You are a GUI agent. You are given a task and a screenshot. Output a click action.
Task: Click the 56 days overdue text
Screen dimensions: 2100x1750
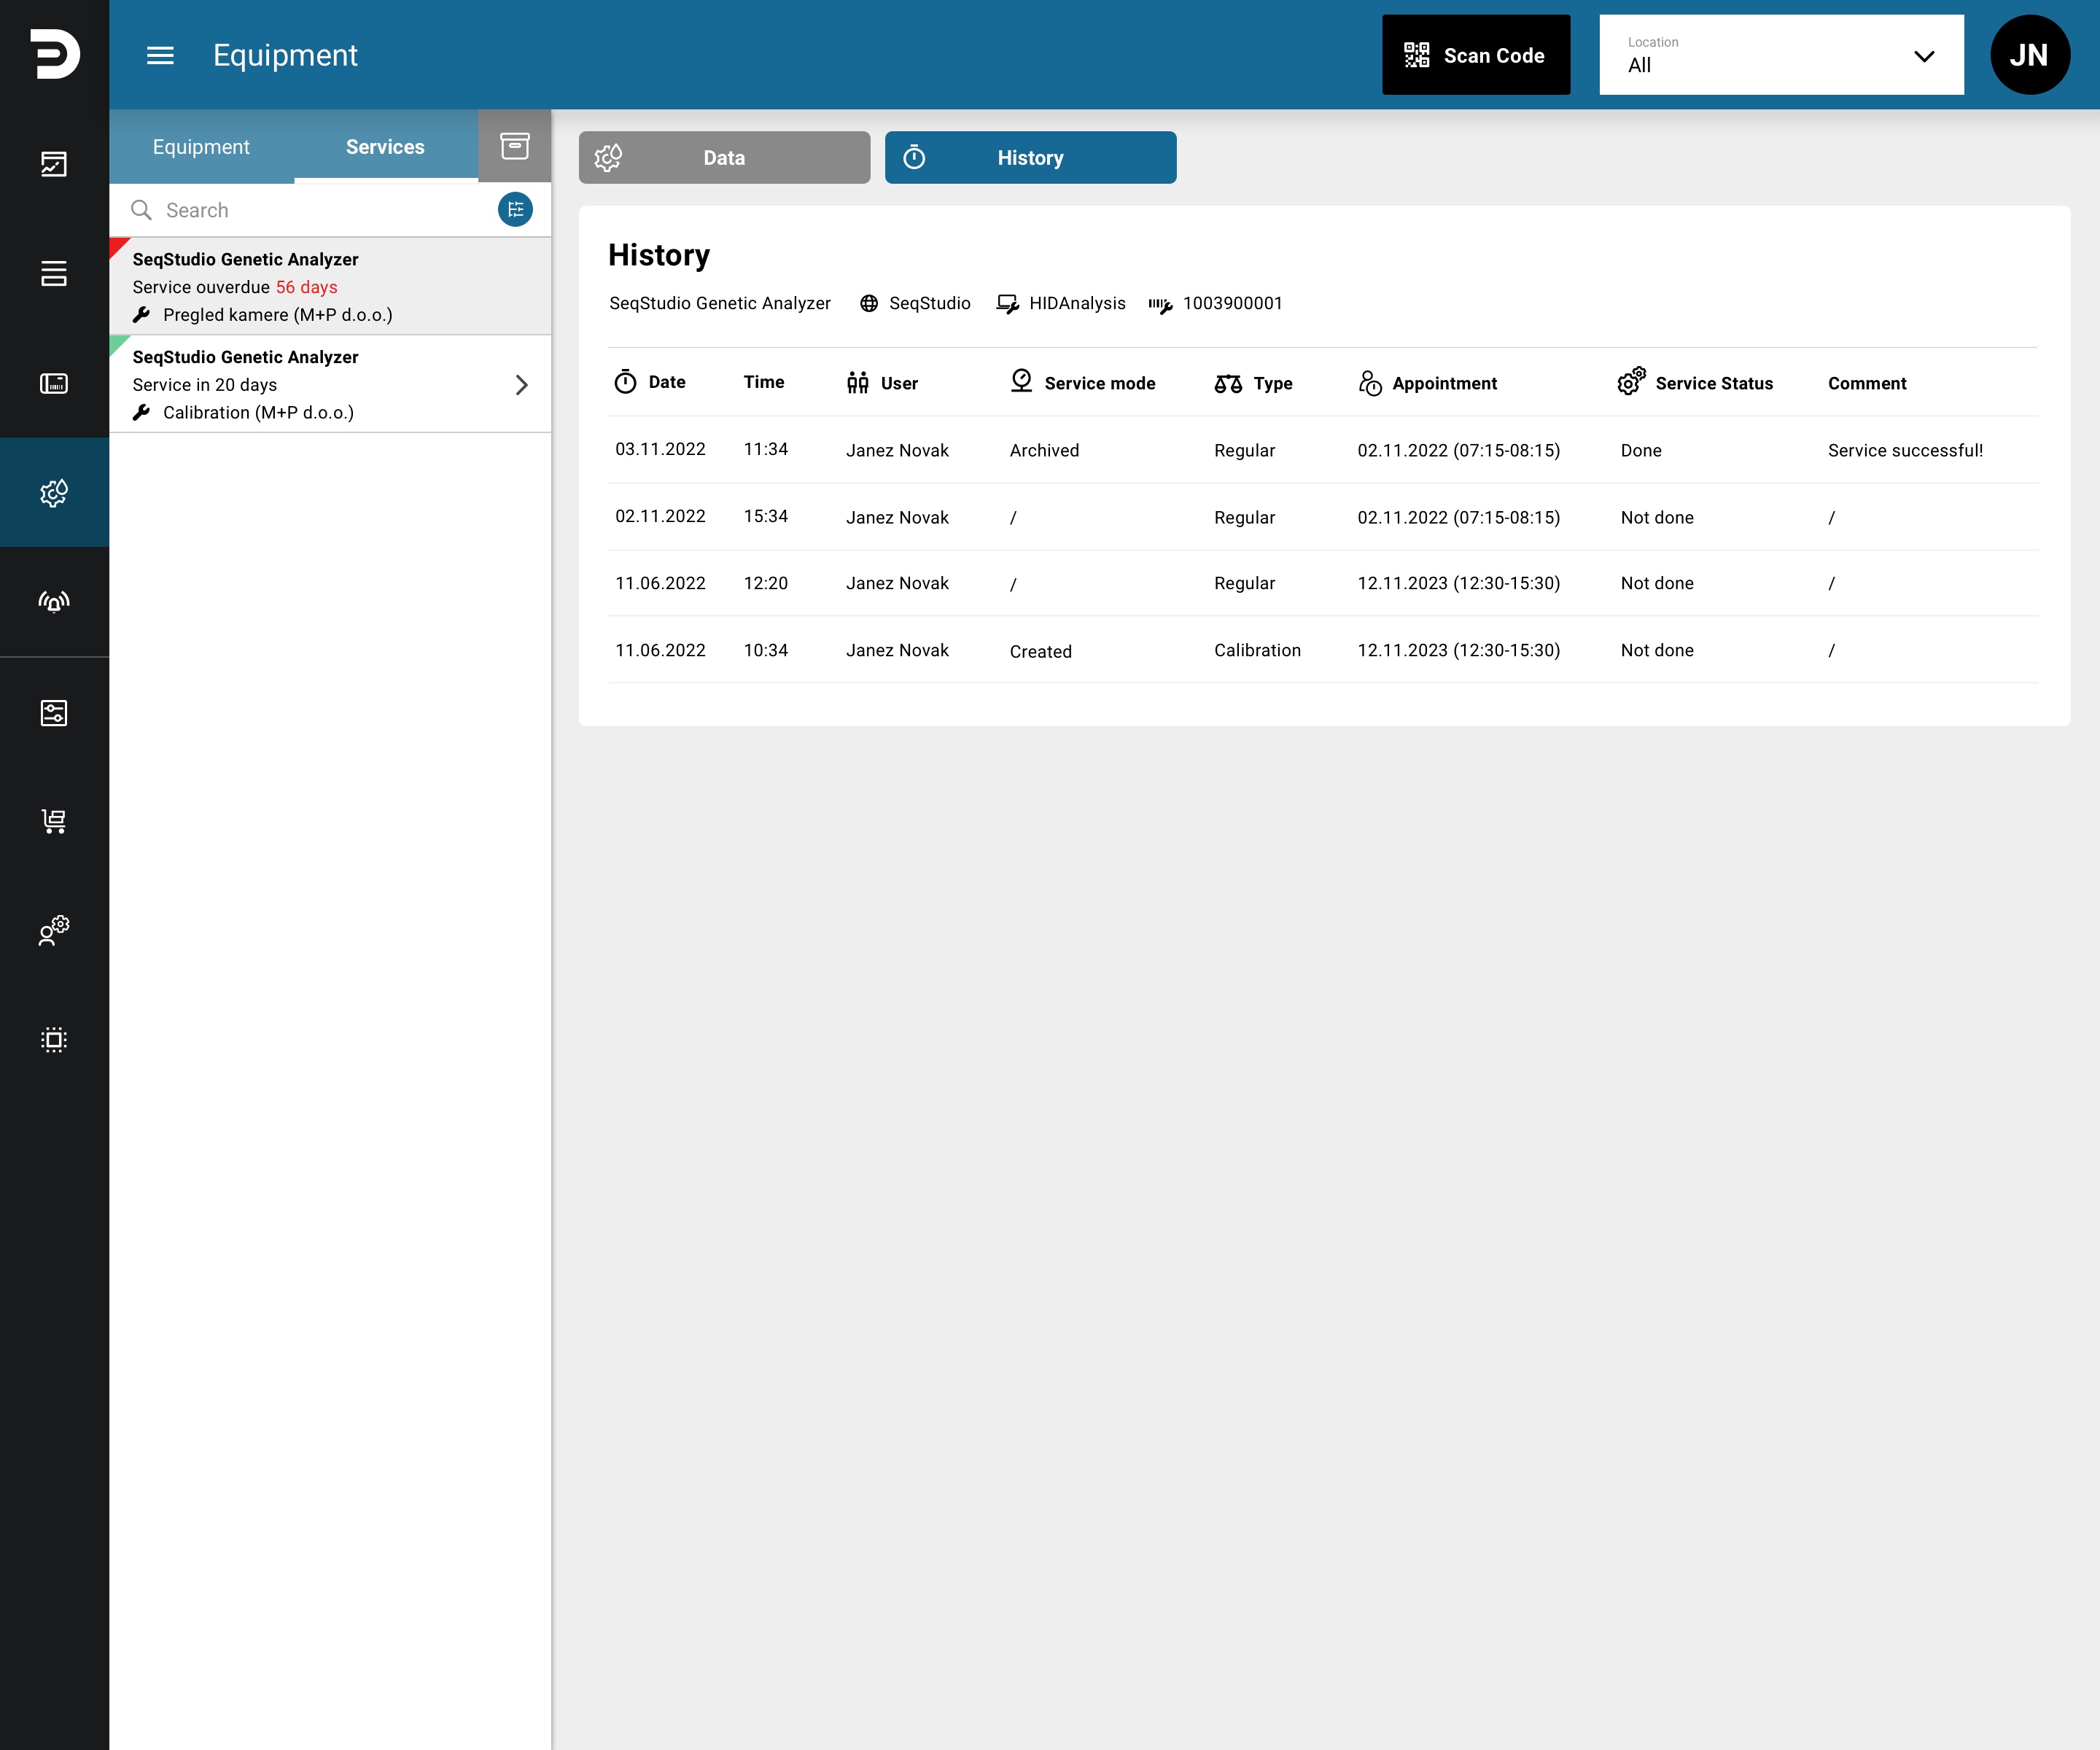click(x=306, y=287)
